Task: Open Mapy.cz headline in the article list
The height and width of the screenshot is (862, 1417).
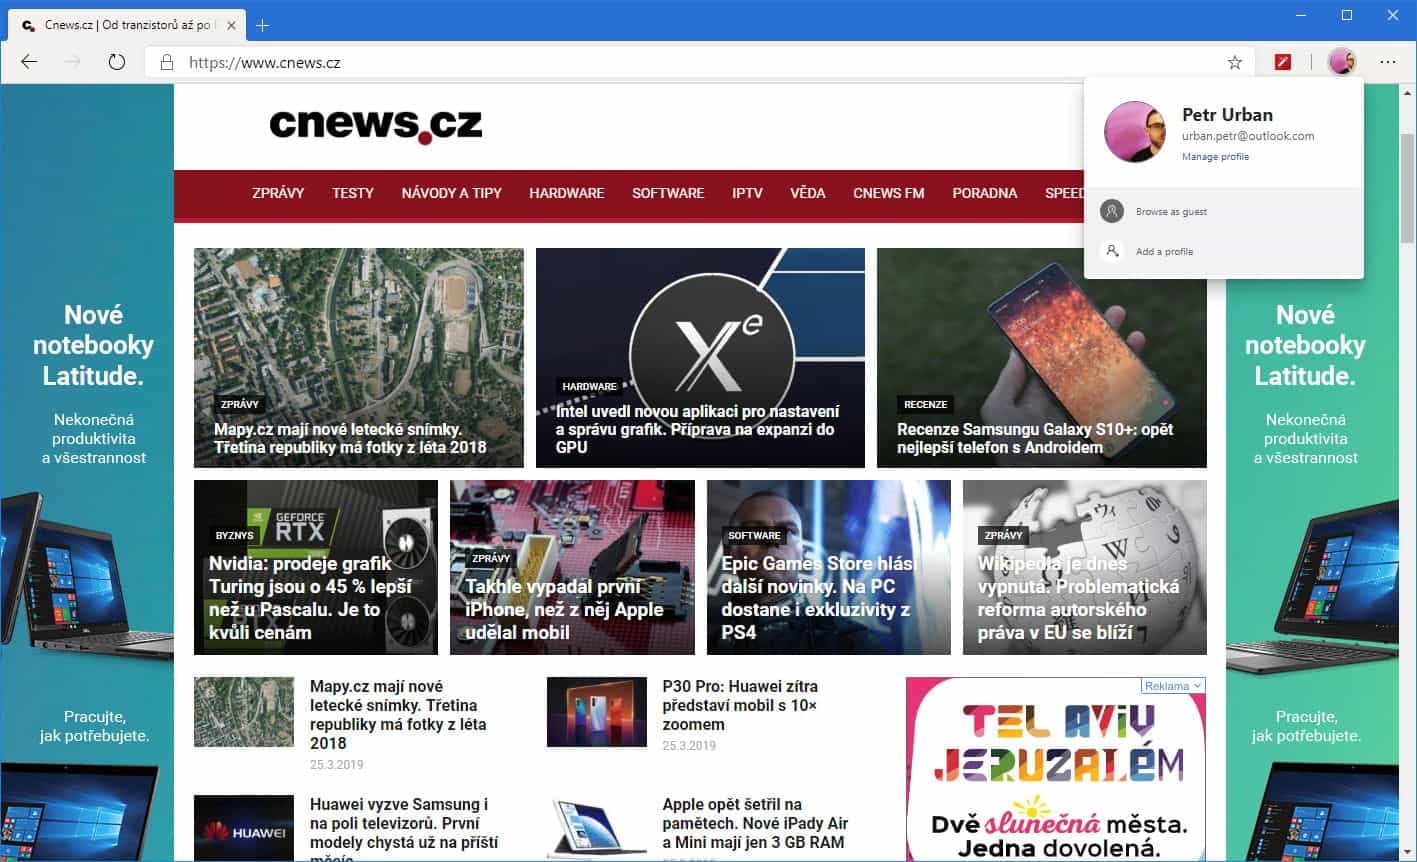Action: tap(398, 715)
